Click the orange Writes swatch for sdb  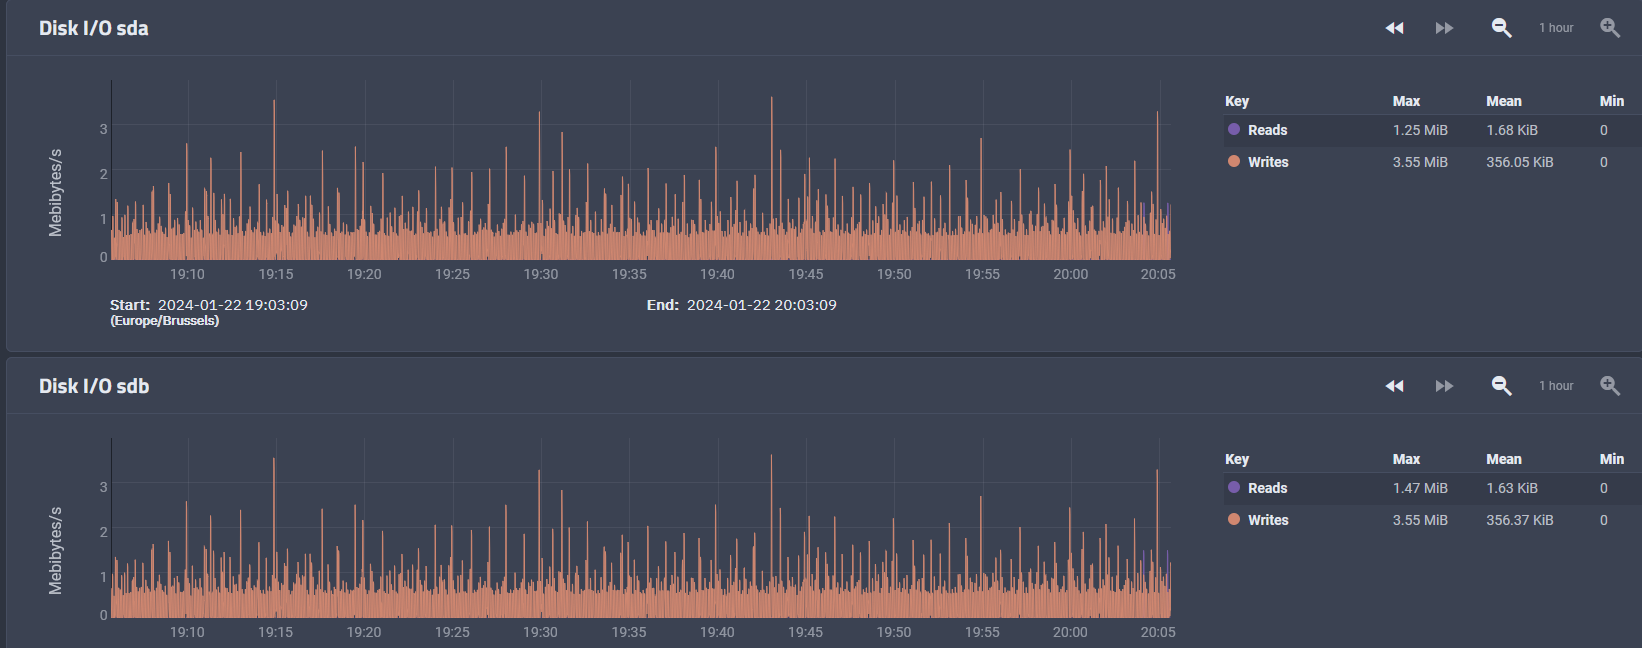(1234, 519)
